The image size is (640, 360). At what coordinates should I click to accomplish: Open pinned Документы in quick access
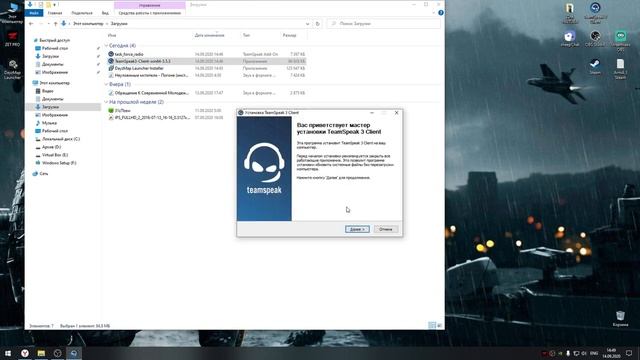(53, 64)
